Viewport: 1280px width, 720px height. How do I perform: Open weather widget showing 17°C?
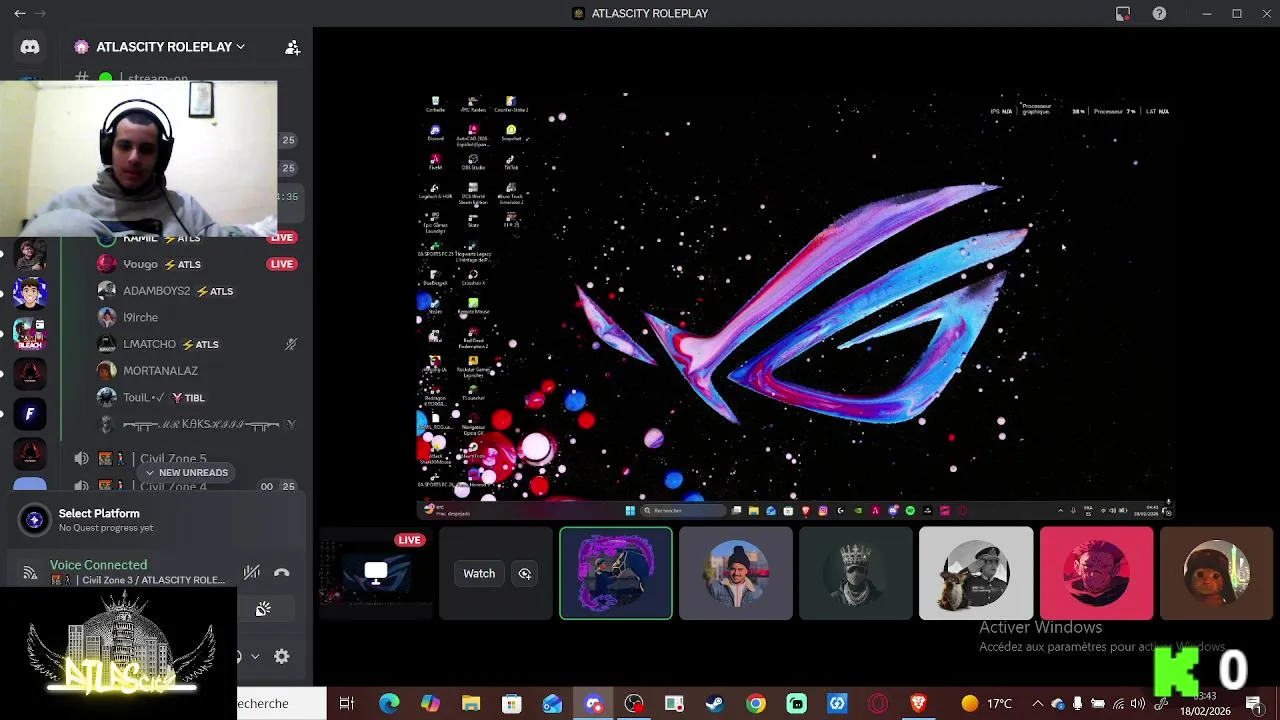point(987,703)
